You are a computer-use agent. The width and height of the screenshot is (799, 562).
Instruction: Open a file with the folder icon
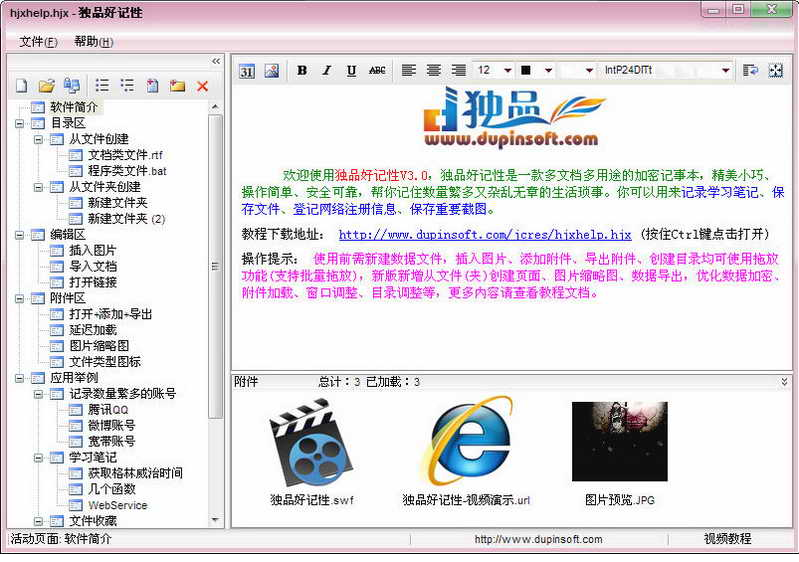tap(46, 86)
